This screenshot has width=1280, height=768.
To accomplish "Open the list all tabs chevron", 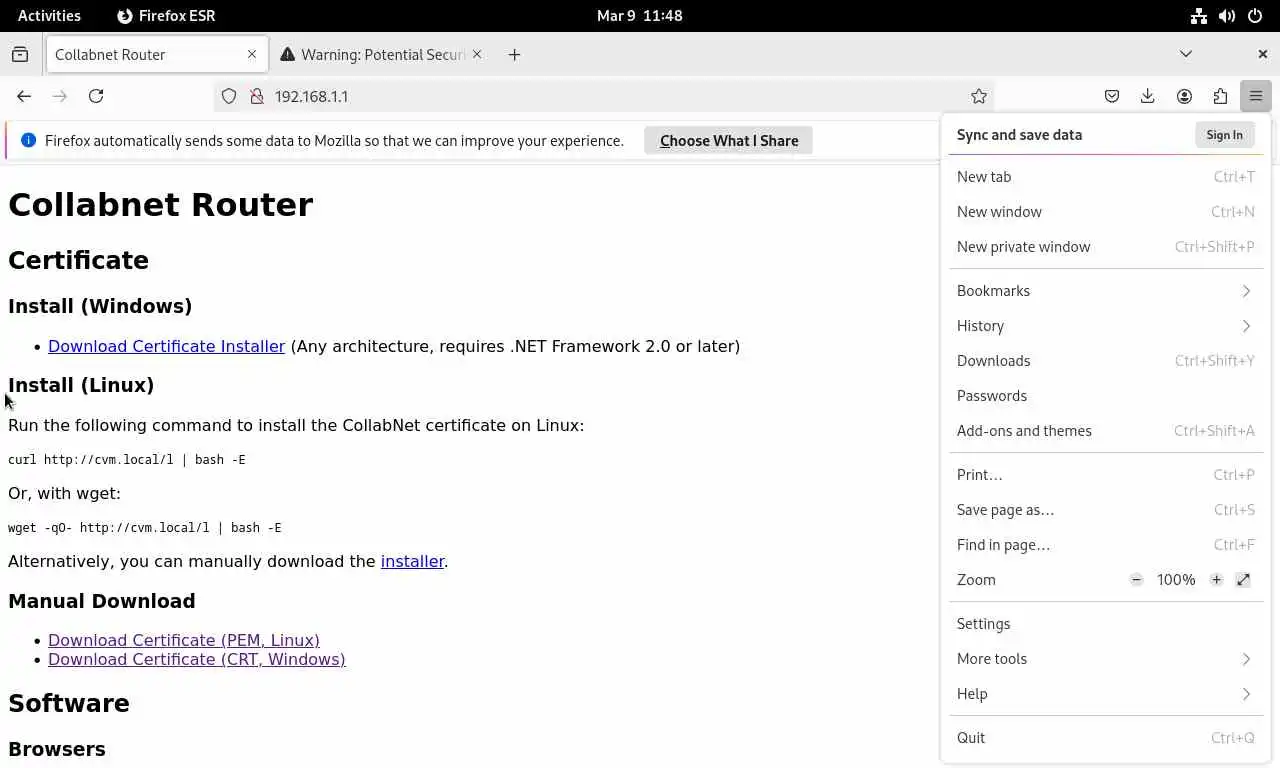I will (x=1186, y=54).
